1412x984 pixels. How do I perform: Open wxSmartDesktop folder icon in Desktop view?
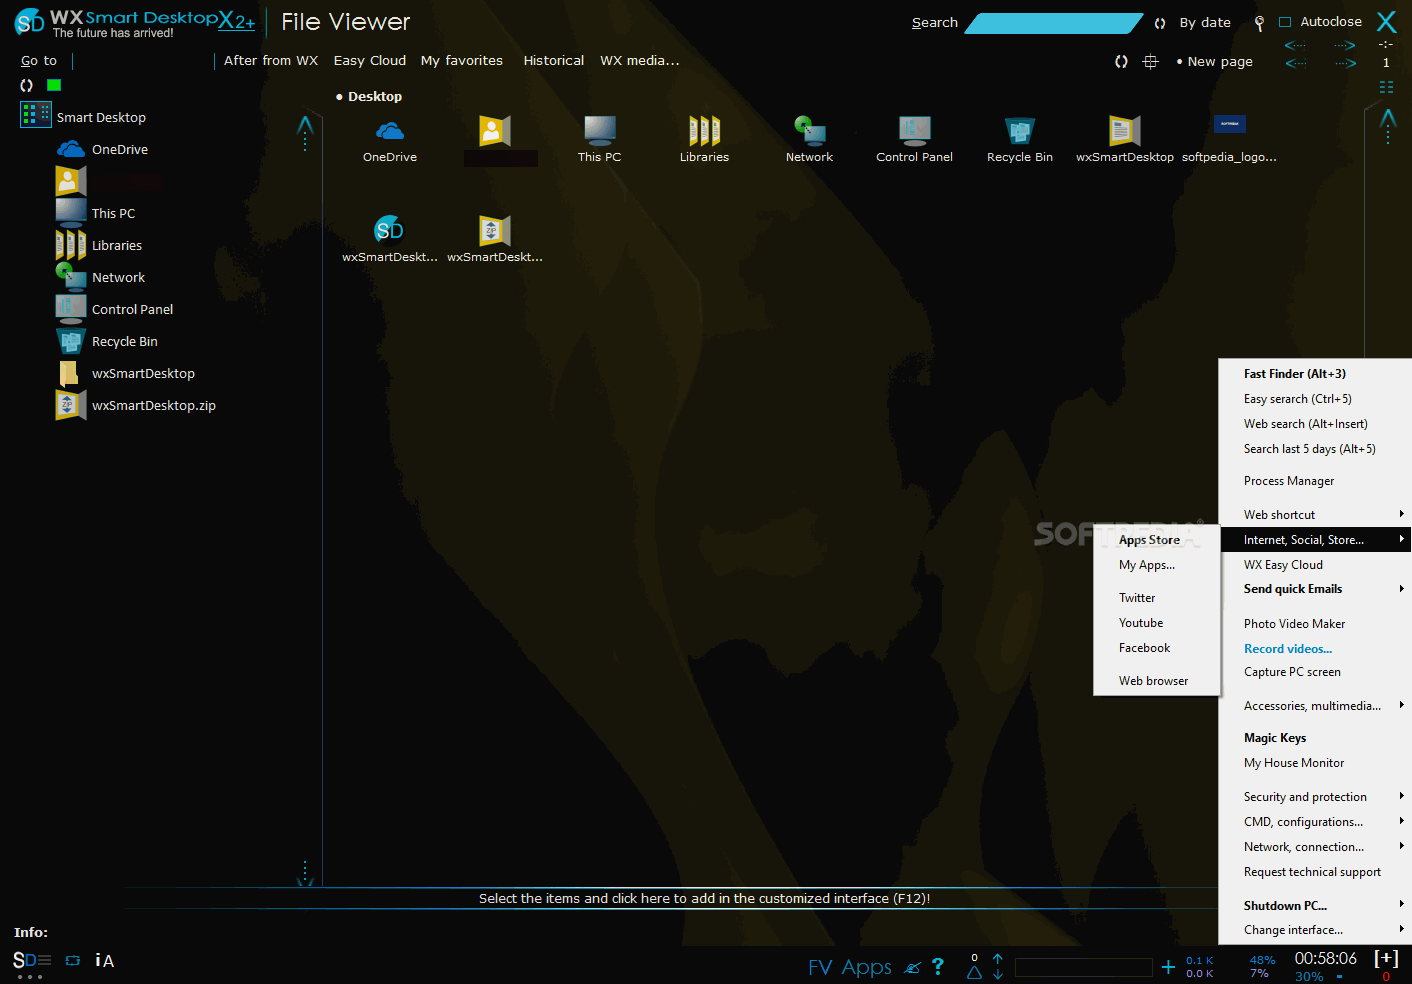point(1125,131)
